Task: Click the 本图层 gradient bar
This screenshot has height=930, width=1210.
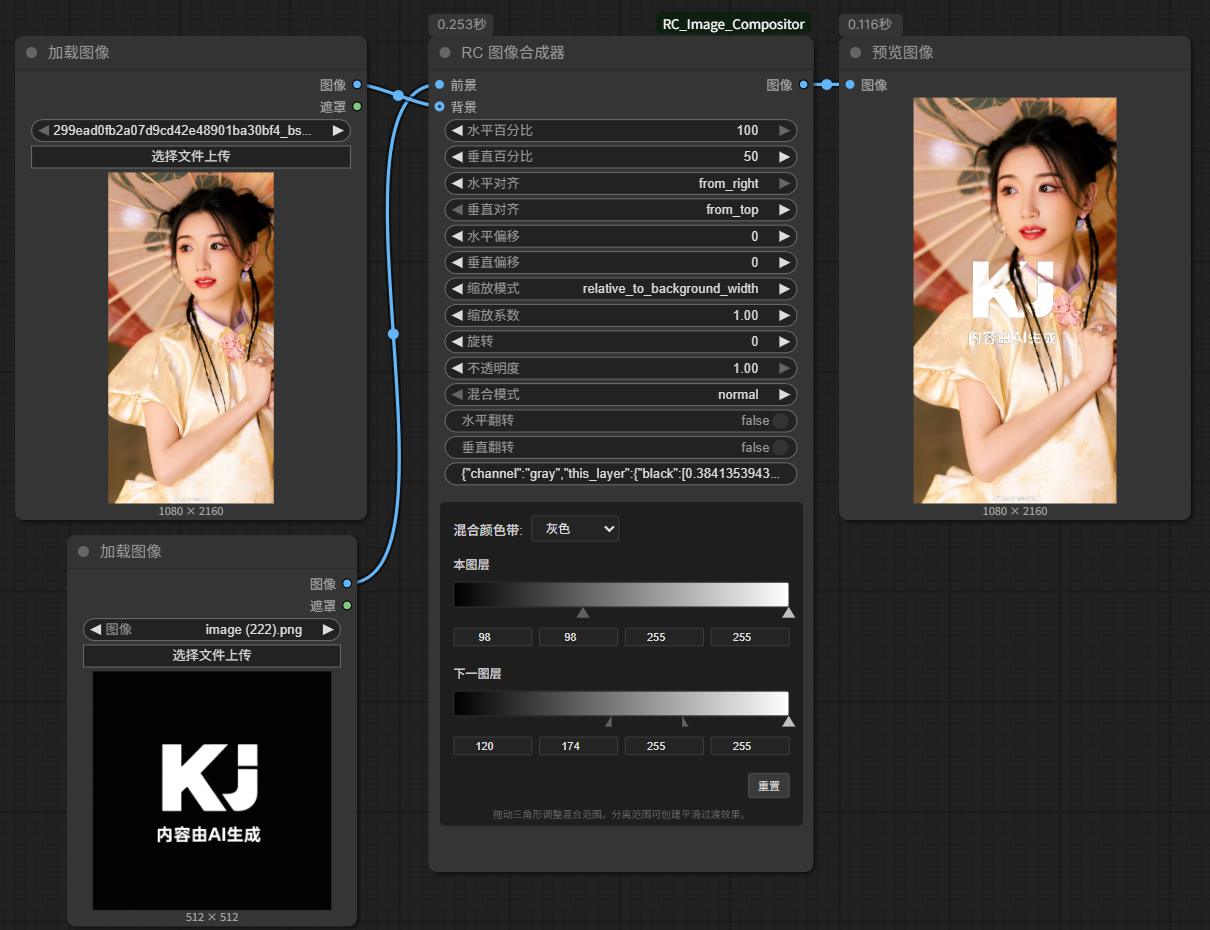Action: tap(621, 594)
